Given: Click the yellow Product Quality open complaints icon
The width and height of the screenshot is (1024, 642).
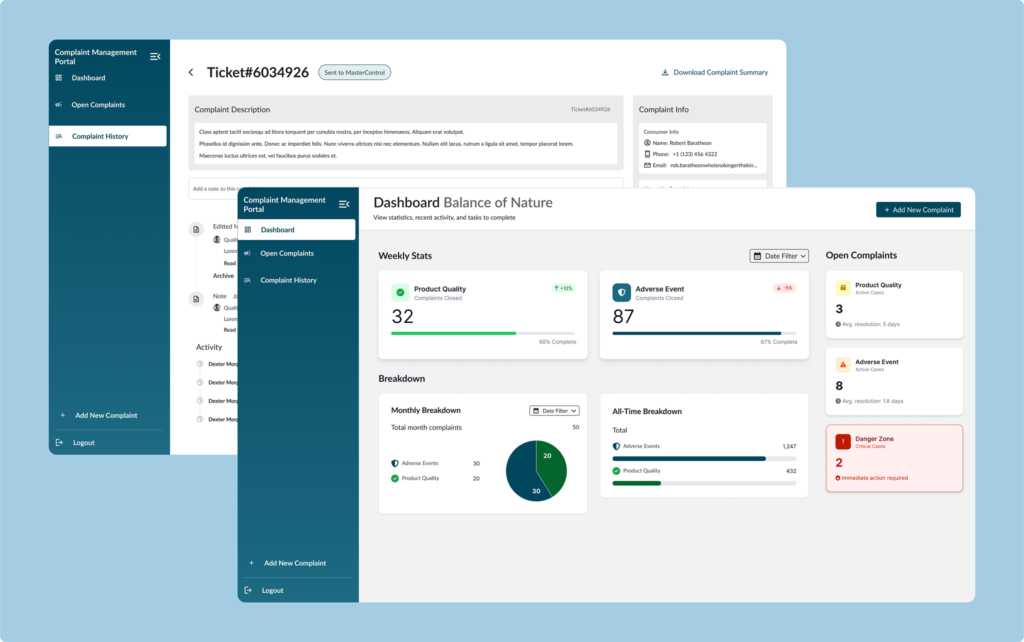Looking at the screenshot, I should click(x=842, y=288).
